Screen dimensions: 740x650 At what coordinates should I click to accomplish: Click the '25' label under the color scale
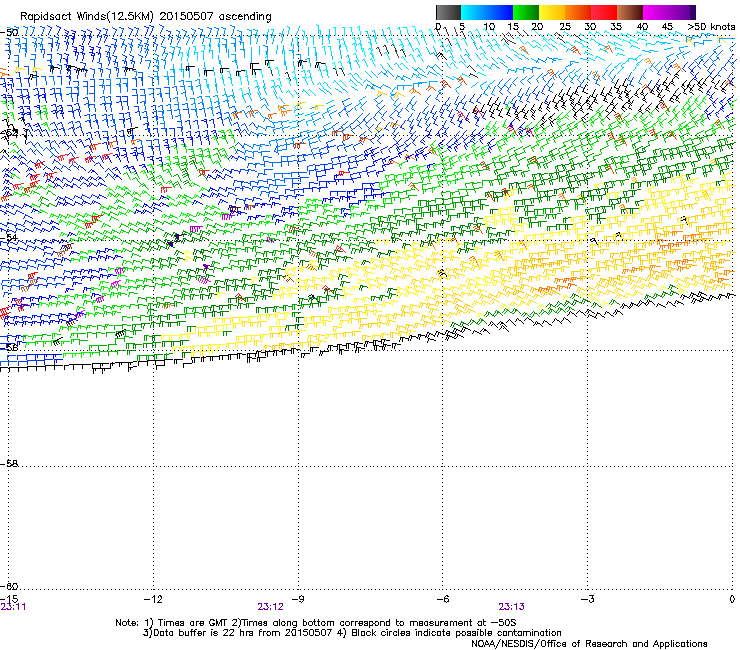coord(565,27)
